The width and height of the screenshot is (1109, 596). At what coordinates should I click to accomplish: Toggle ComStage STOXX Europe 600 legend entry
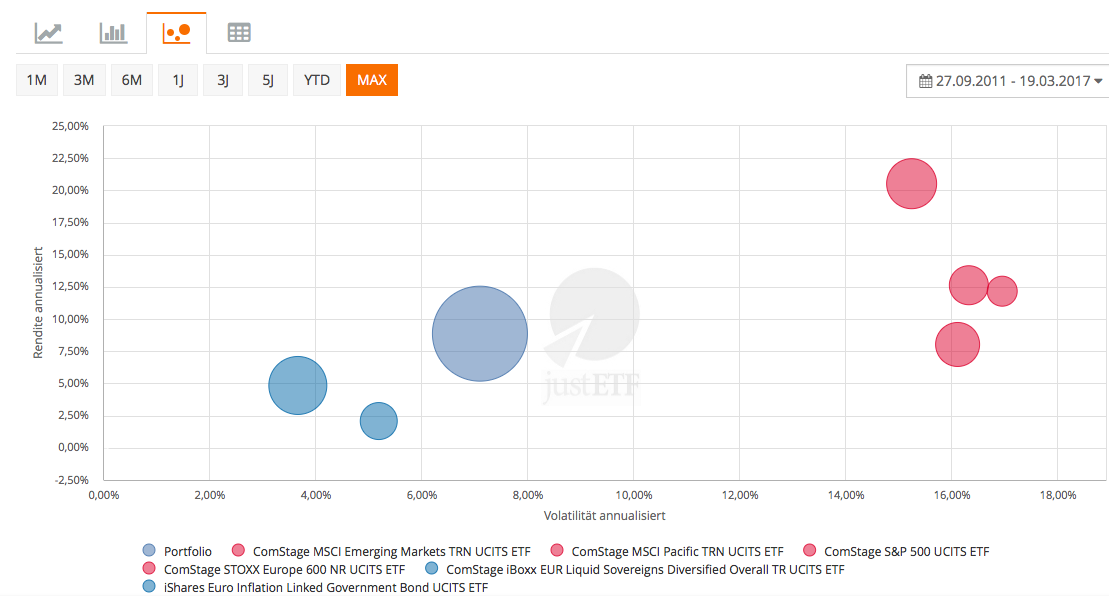(274, 569)
